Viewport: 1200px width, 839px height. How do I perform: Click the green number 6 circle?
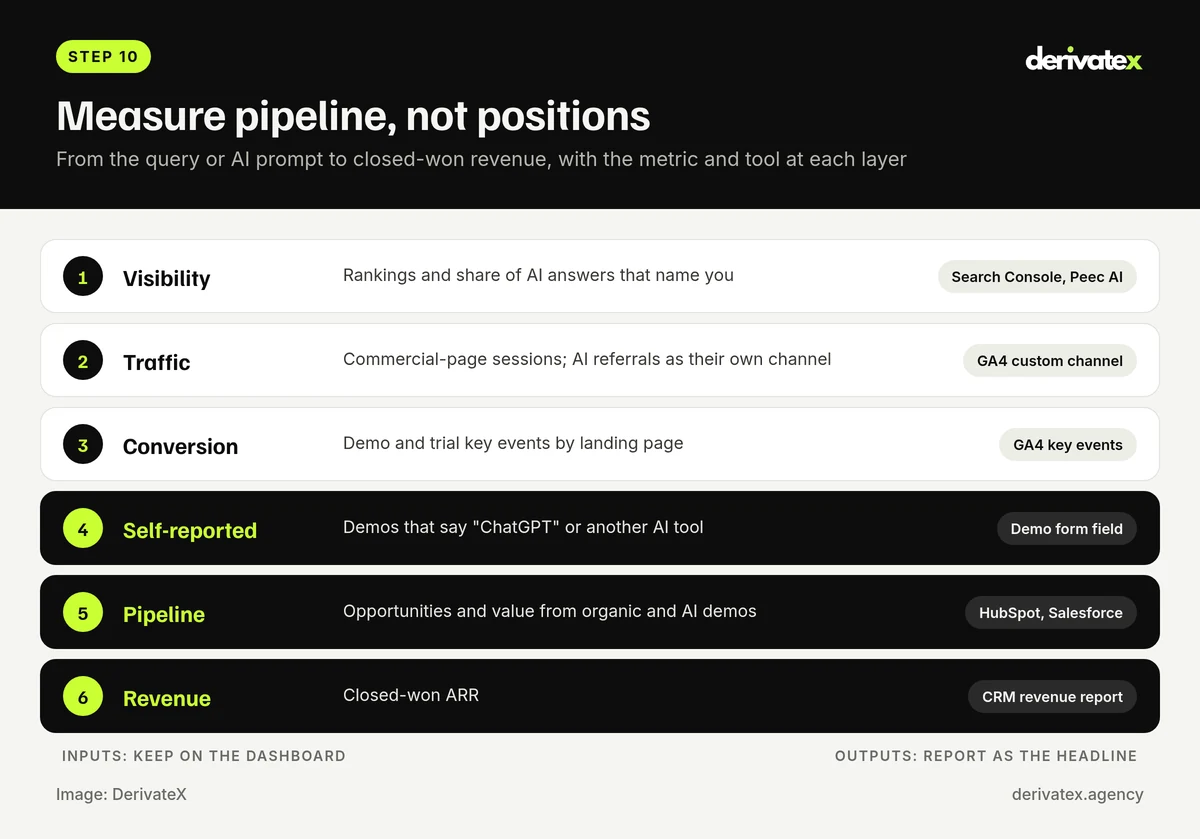click(x=83, y=697)
